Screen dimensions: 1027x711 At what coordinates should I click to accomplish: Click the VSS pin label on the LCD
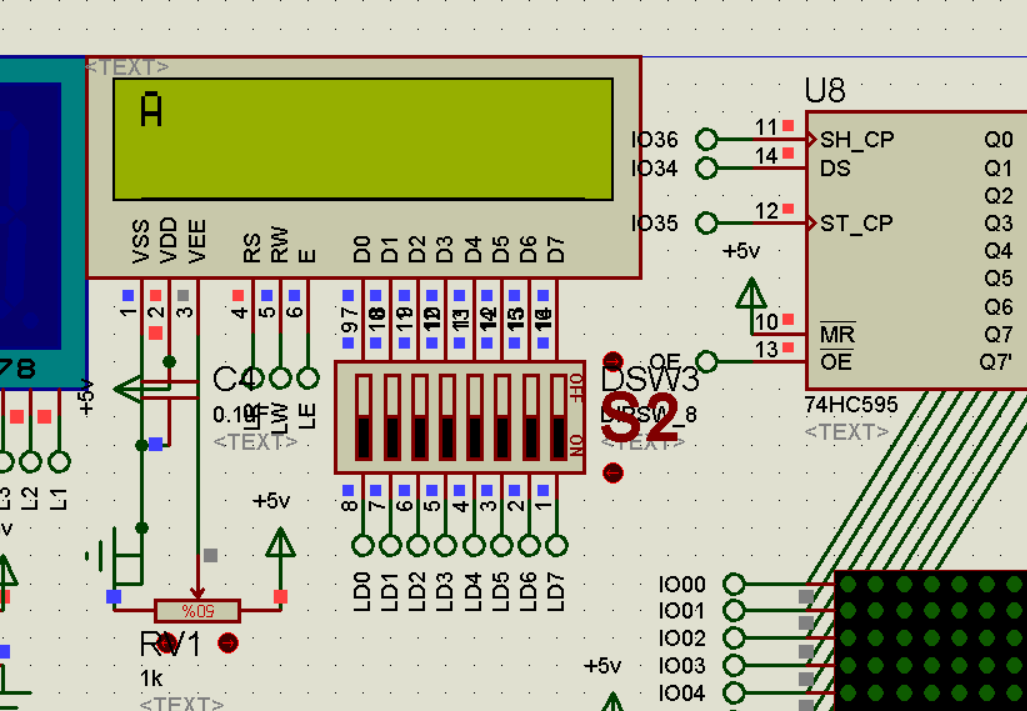point(141,242)
